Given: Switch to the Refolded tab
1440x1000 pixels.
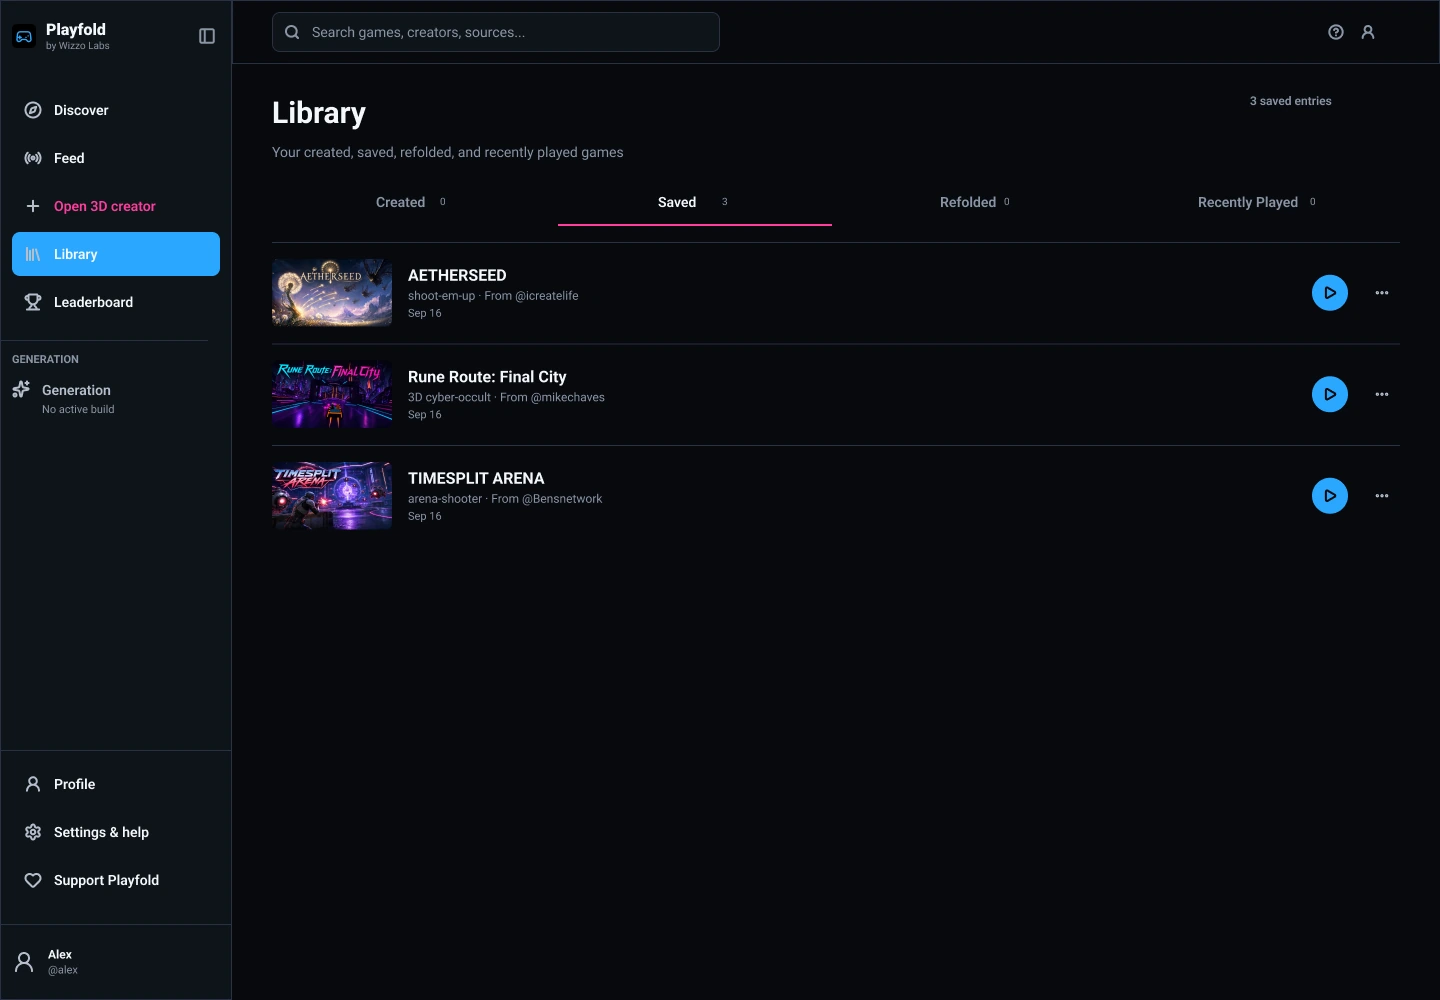Looking at the screenshot, I should coord(975,202).
